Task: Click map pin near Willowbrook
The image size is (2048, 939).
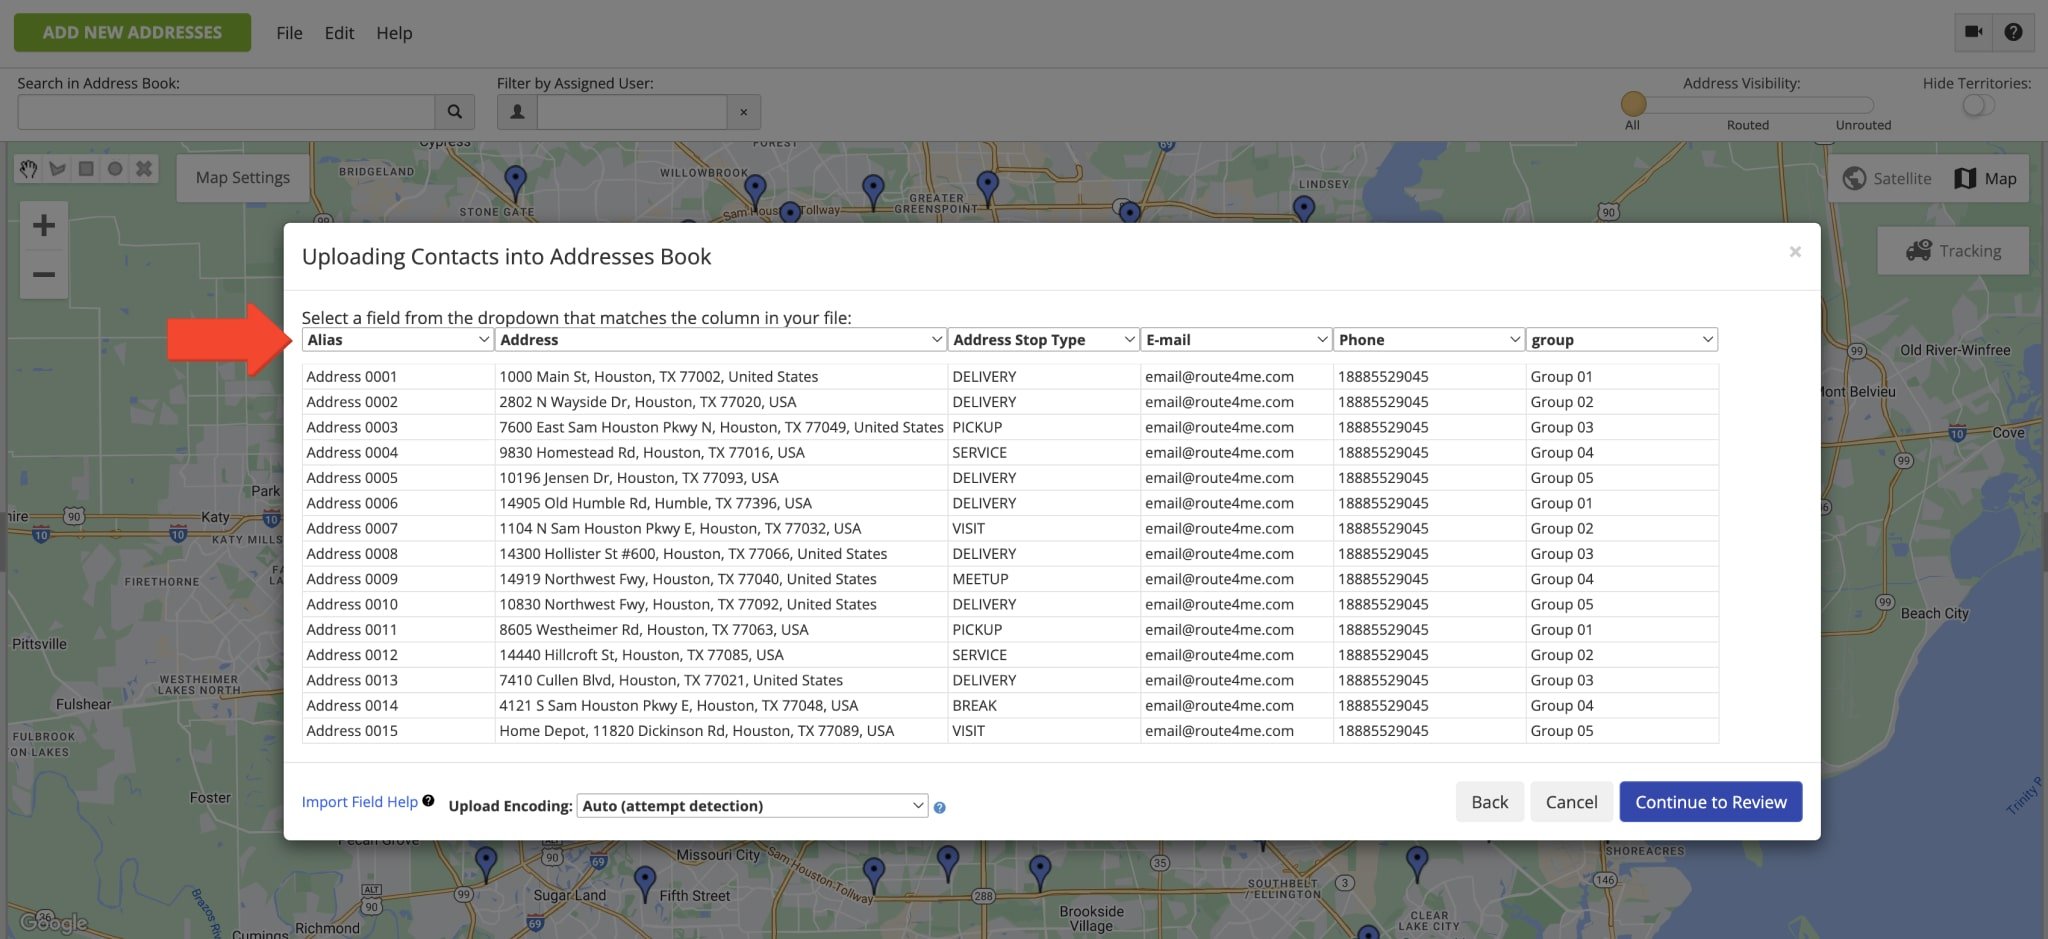Action: tap(755, 190)
